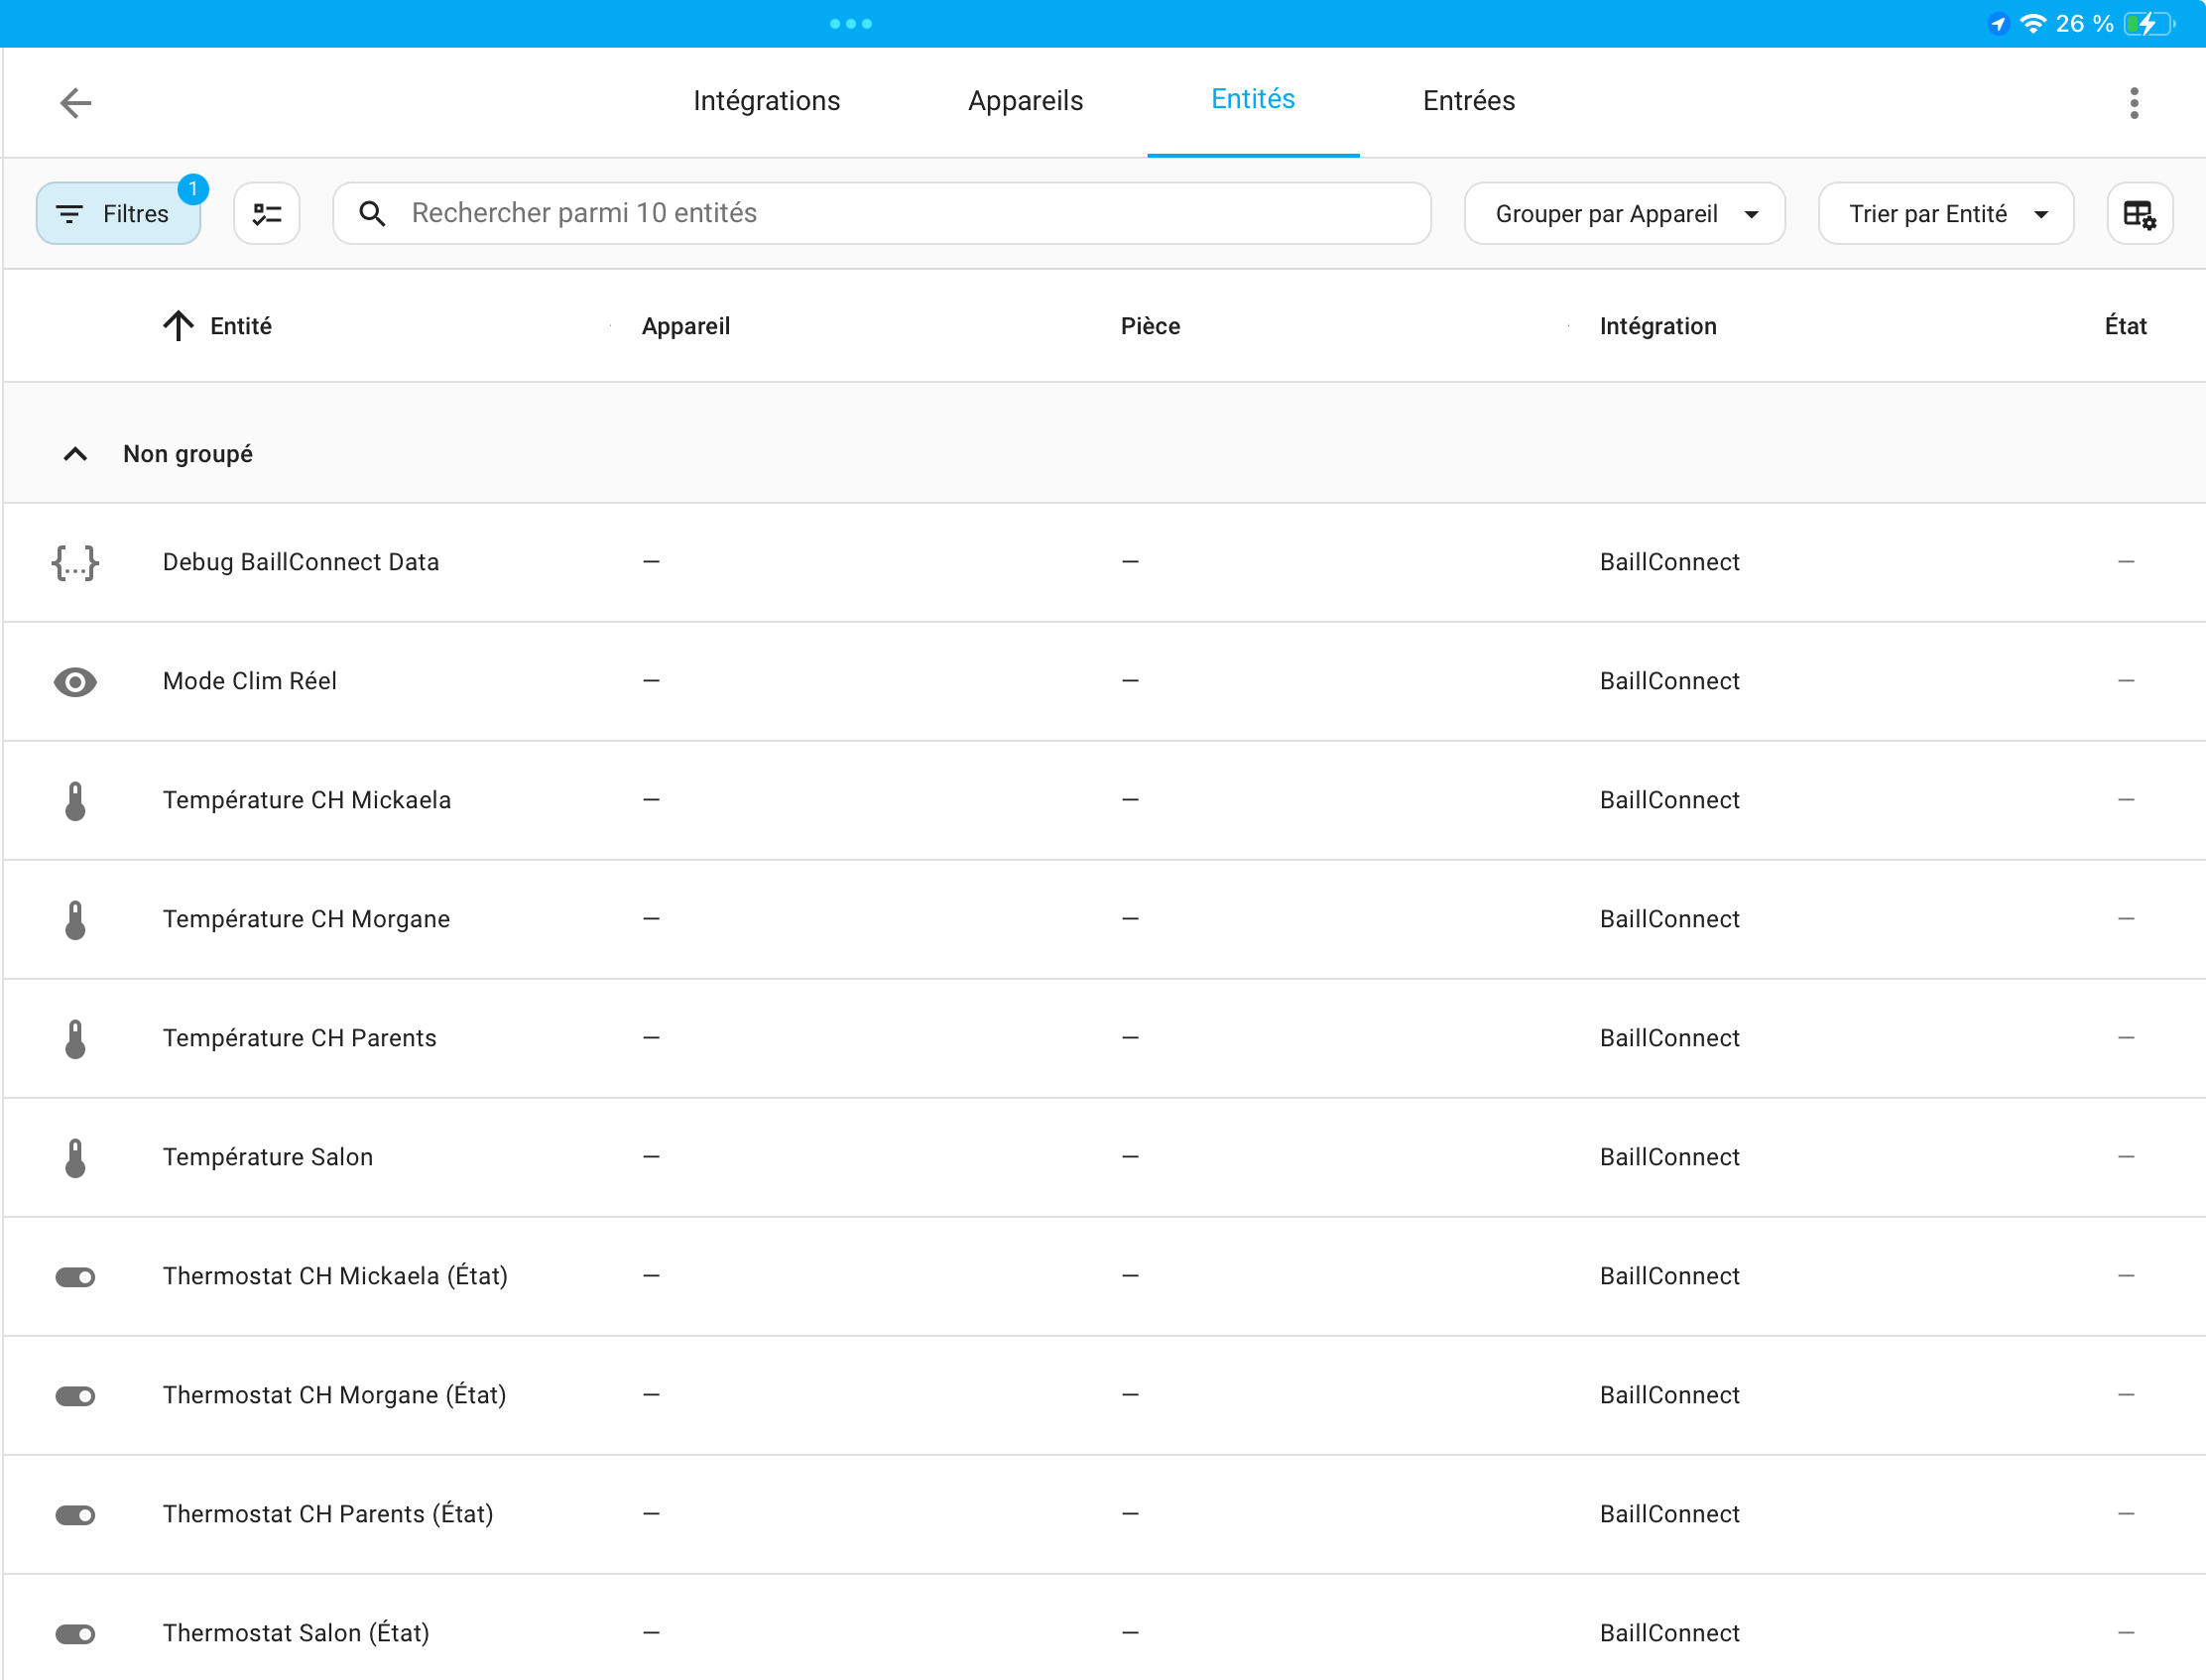Tap the location arrow status icon
This screenshot has width=2206, height=1680.
pyautogui.click(x=1998, y=23)
